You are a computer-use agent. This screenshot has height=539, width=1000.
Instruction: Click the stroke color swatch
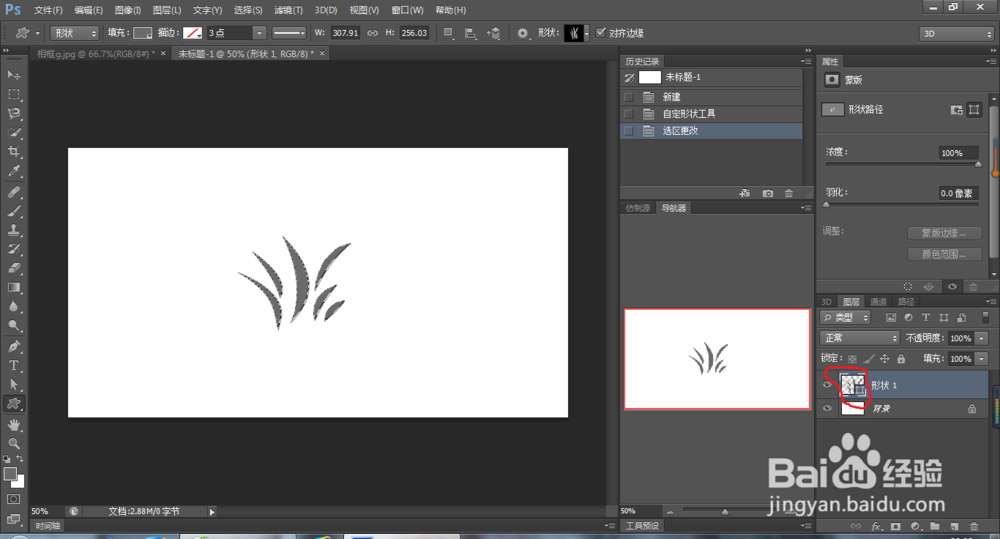tap(193, 33)
